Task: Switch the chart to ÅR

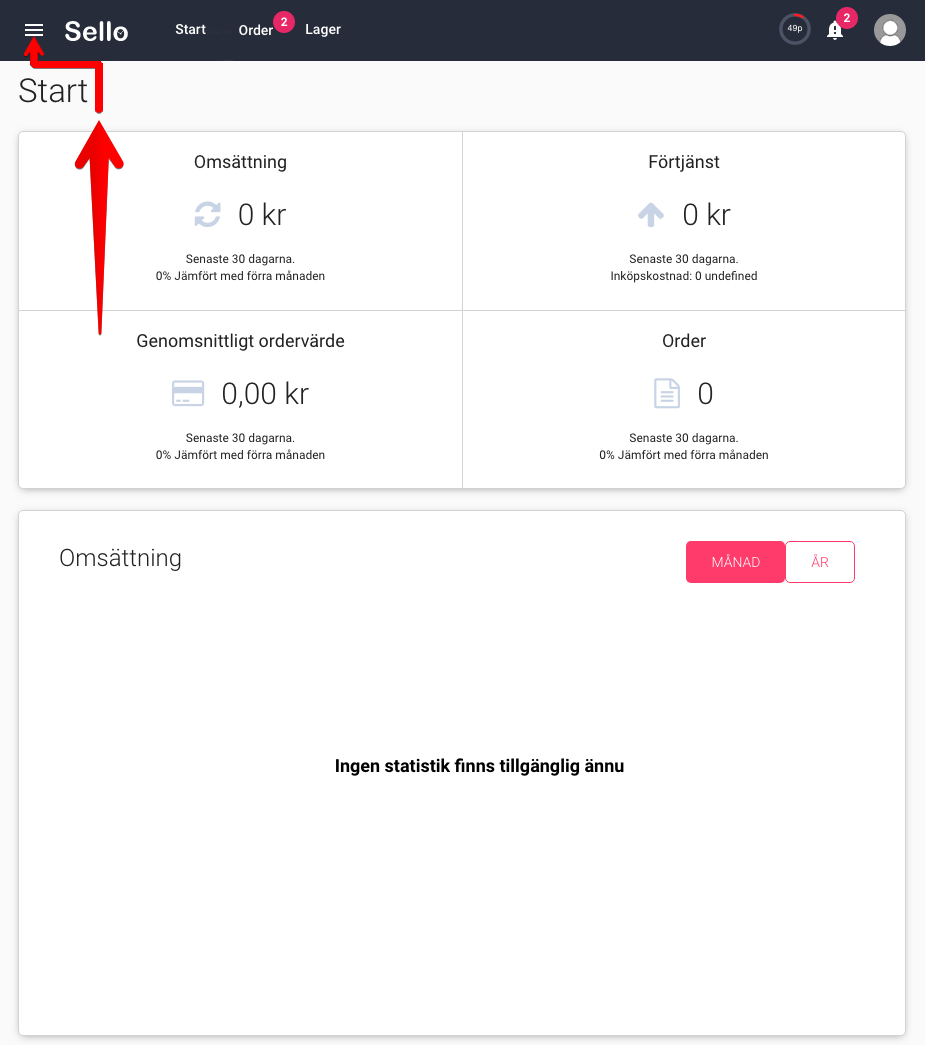Action: [x=820, y=562]
